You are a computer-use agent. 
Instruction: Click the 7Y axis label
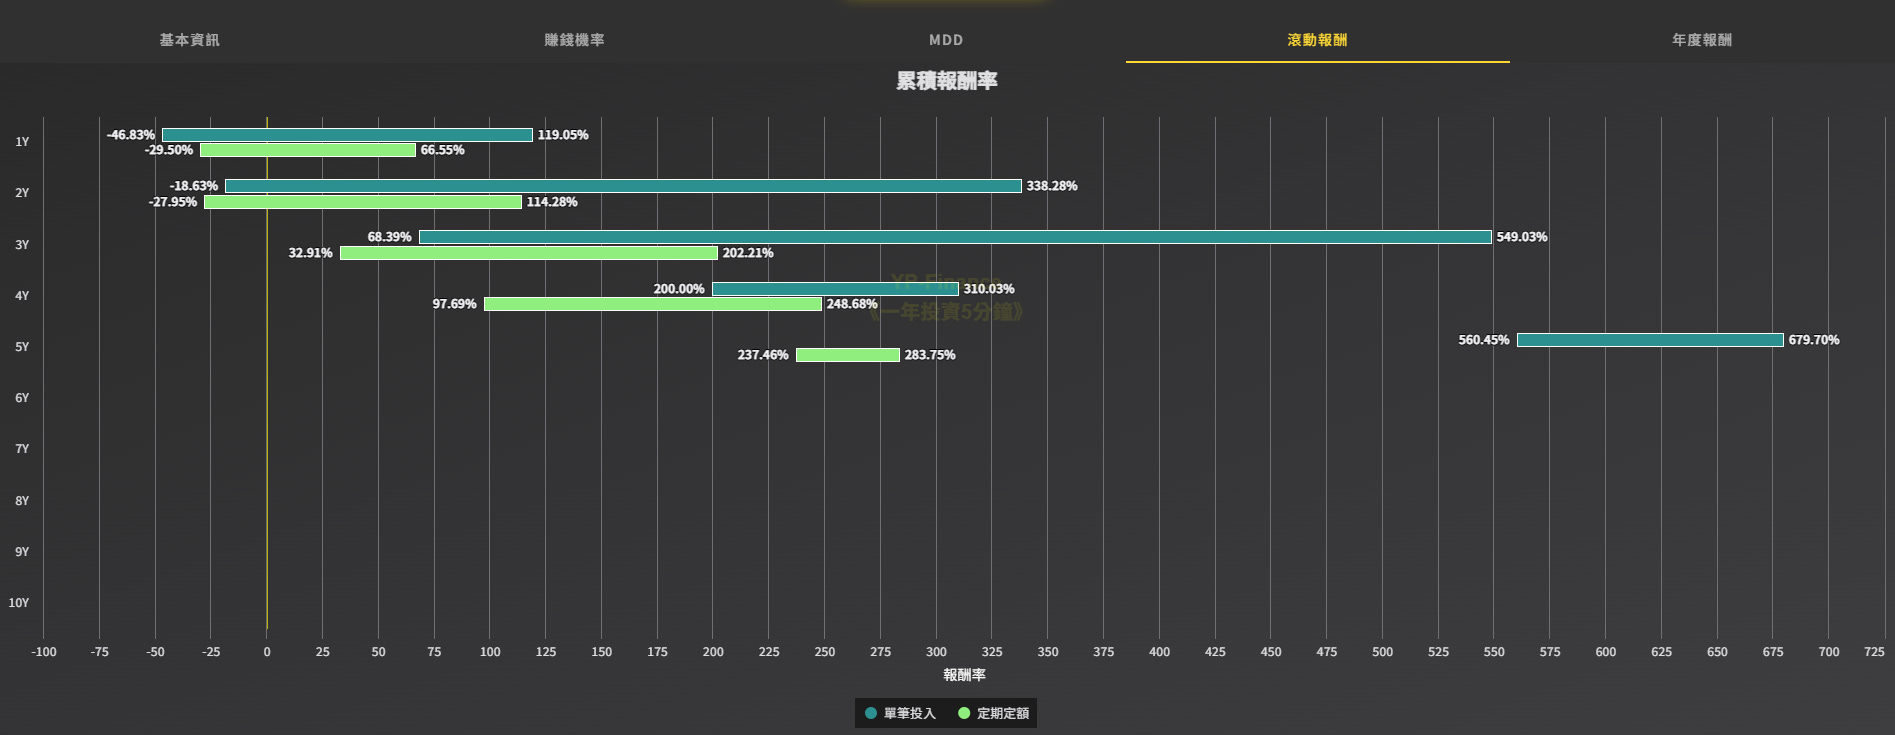pyautogui.click(x=22, y=449)
